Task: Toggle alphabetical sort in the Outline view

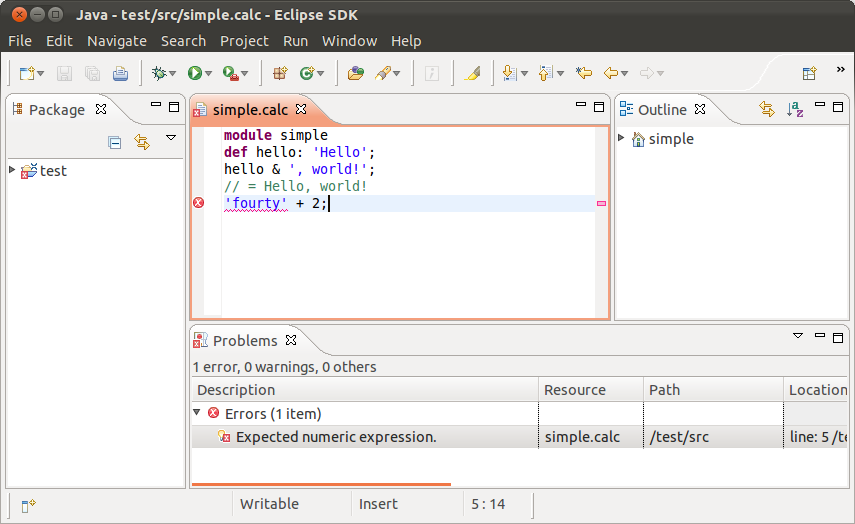Action: 795,109
